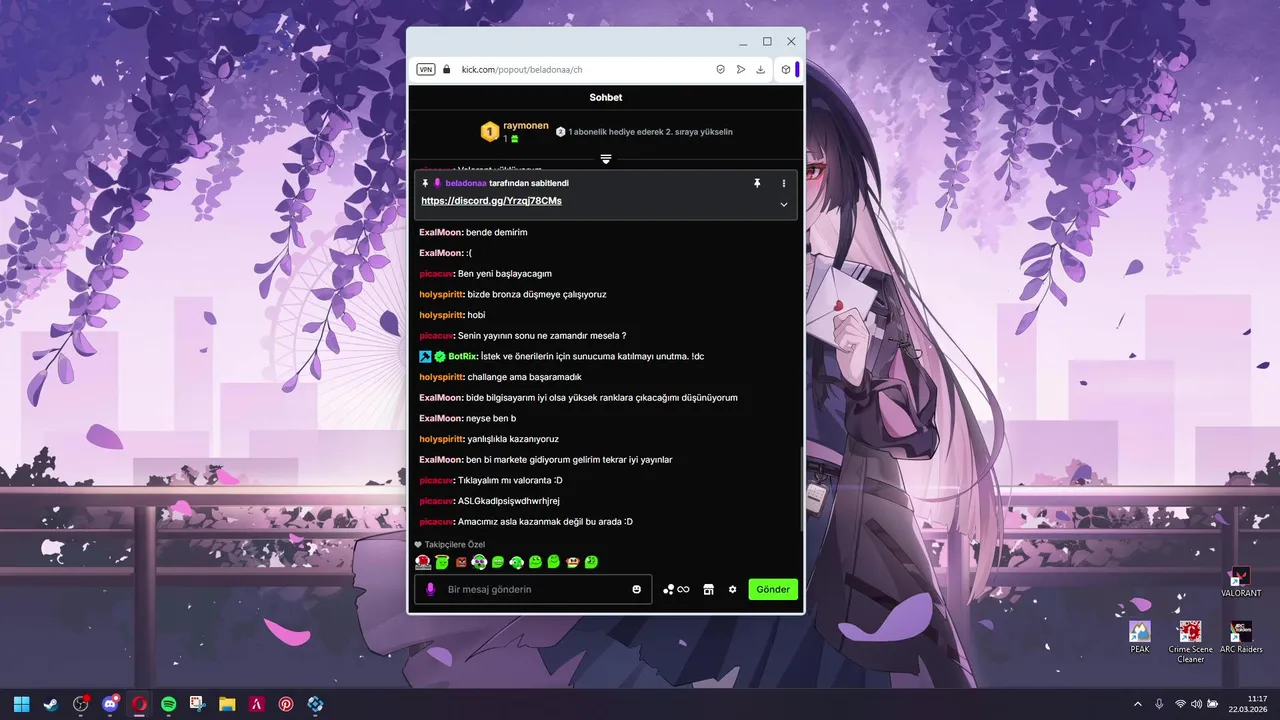Open the PEAK desktop shortcut
The height and width of the screenshot is (720, 1280).
(x=1140, y=638)
